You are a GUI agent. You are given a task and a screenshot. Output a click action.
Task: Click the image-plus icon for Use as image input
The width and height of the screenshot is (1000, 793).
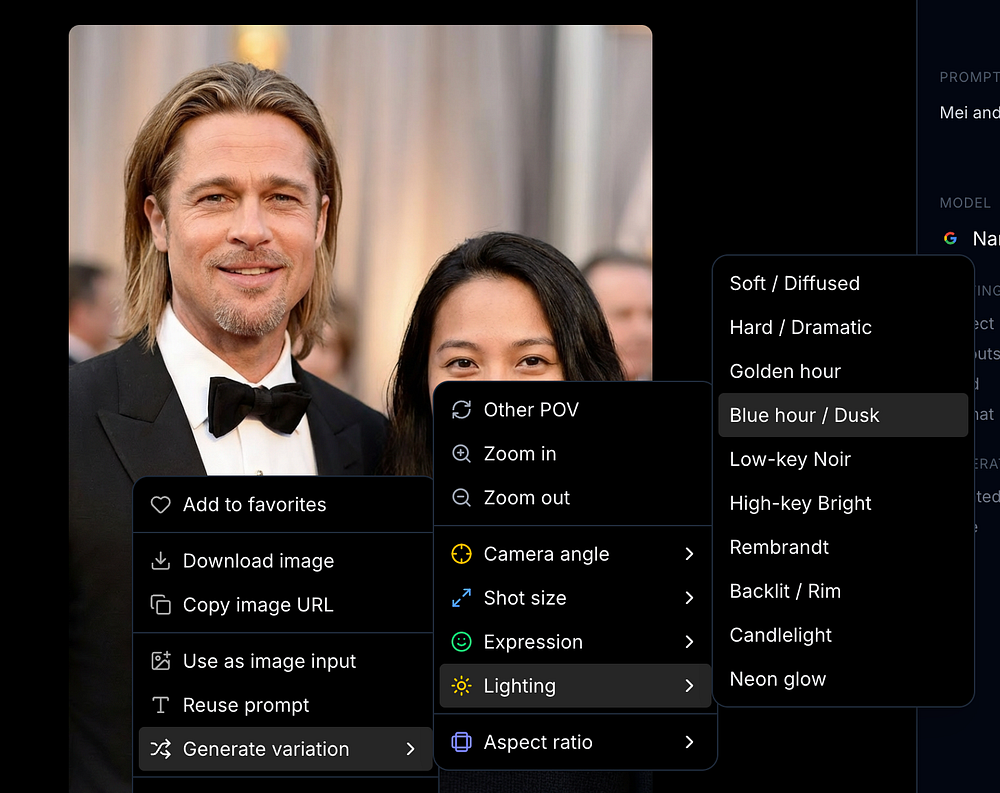click(161, 661)
